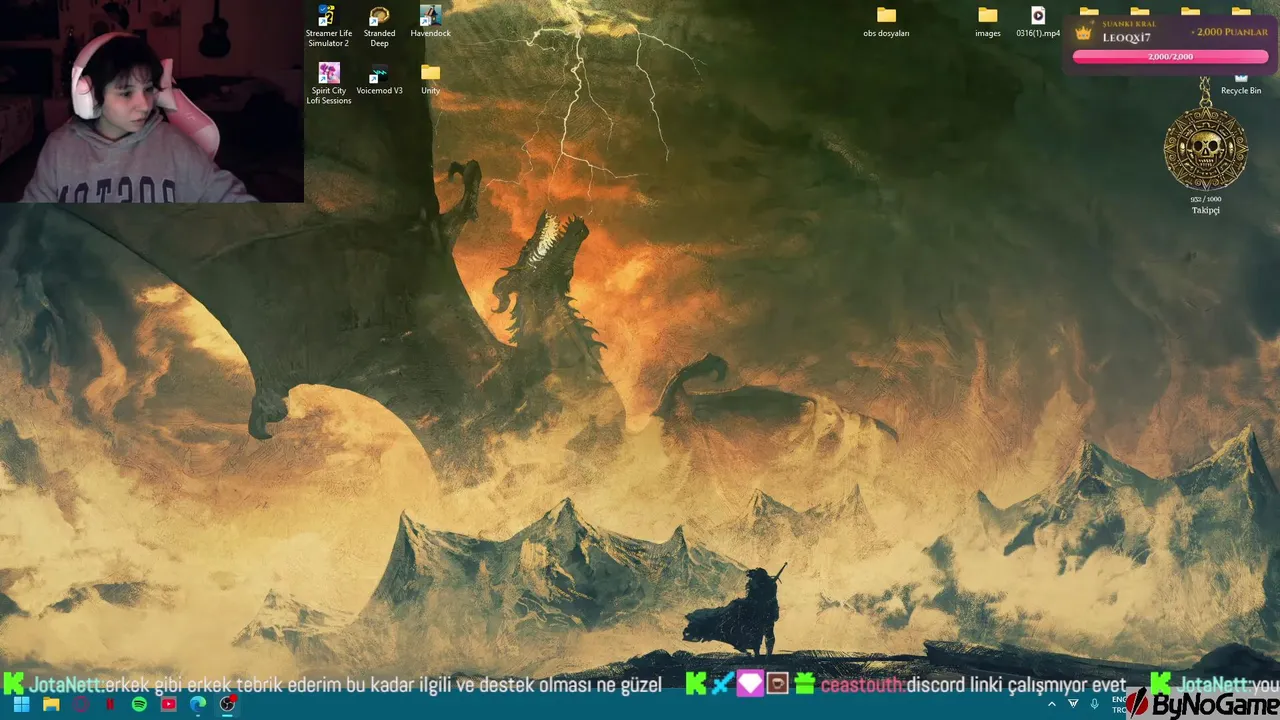Open Spotify from the taskbar
1280x720 pixels.
coord(139,704)
